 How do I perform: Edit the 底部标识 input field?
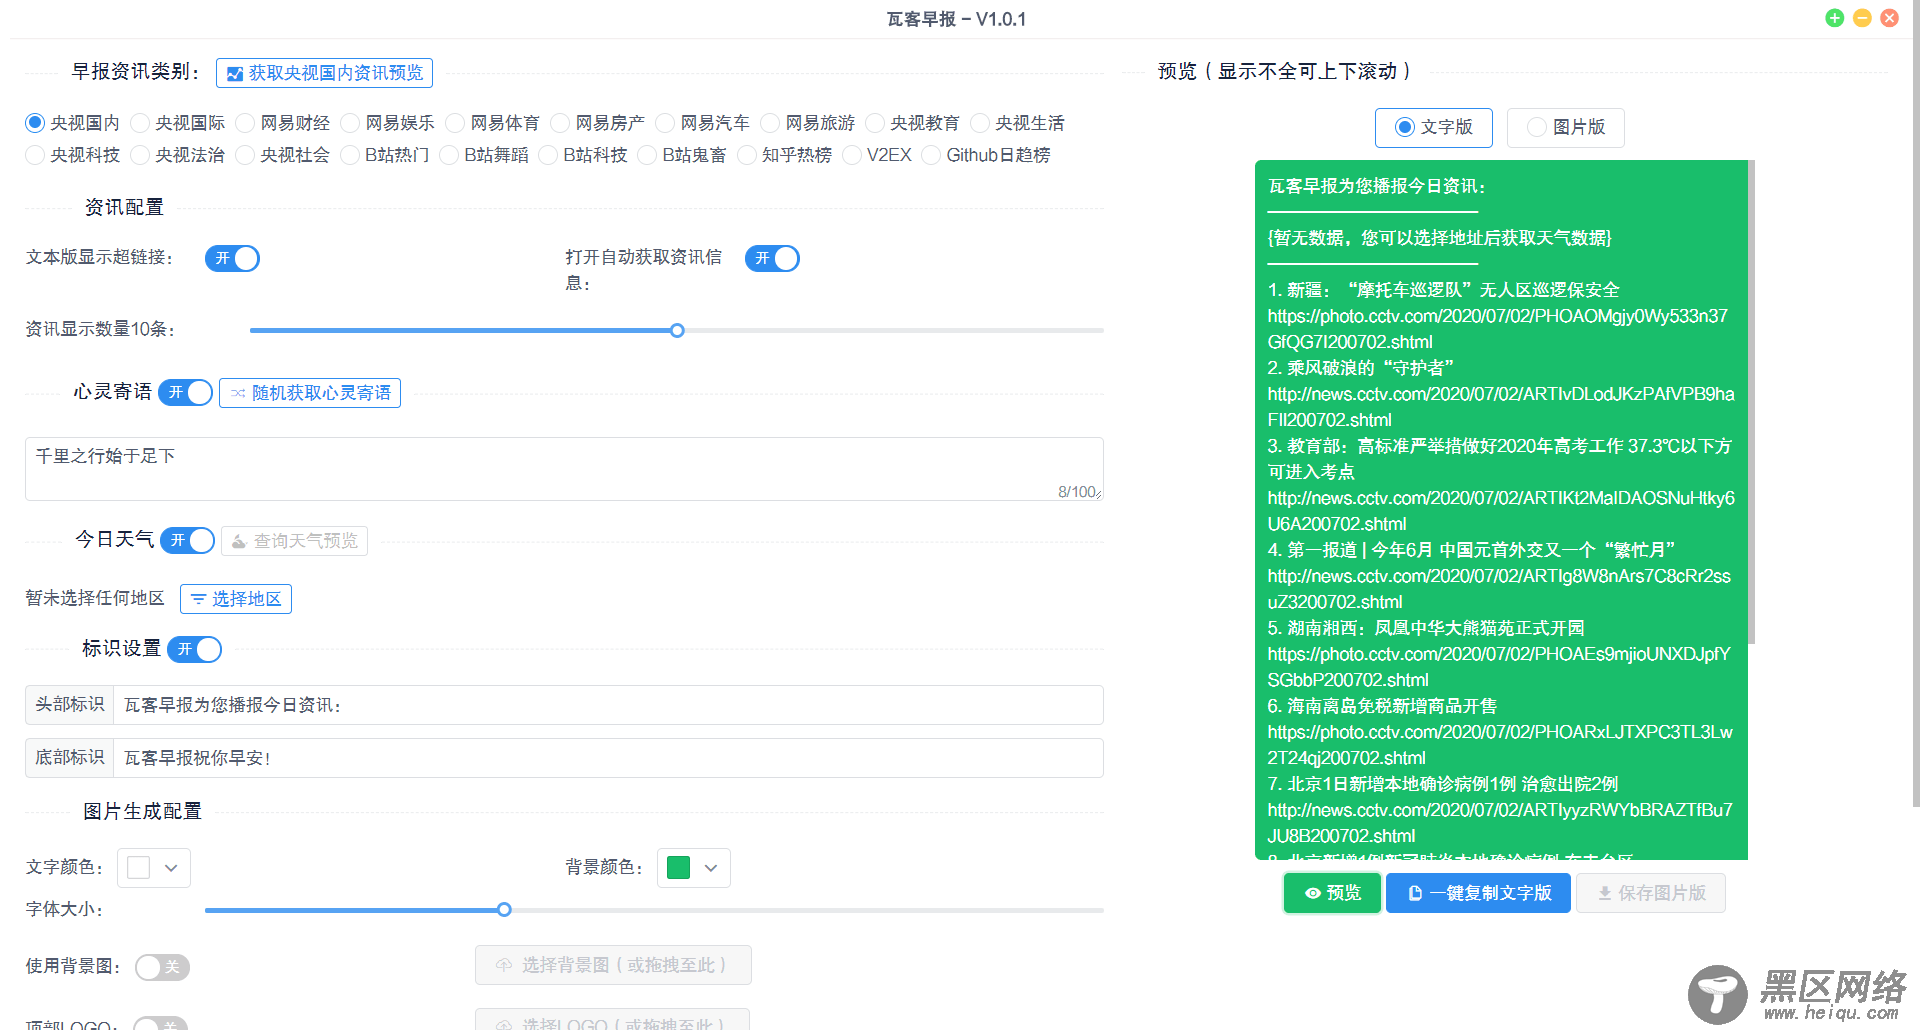coord(608,758)
